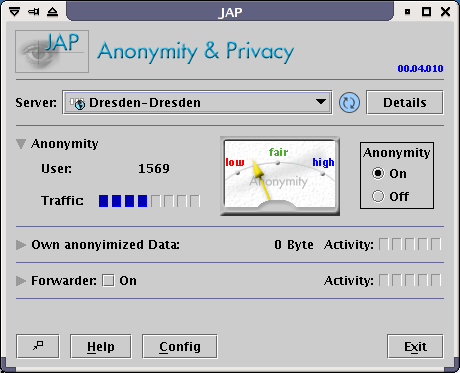Click the pin window icon in the title bar
The width and height of the screenshot is (460, 373).
(34, 12)
